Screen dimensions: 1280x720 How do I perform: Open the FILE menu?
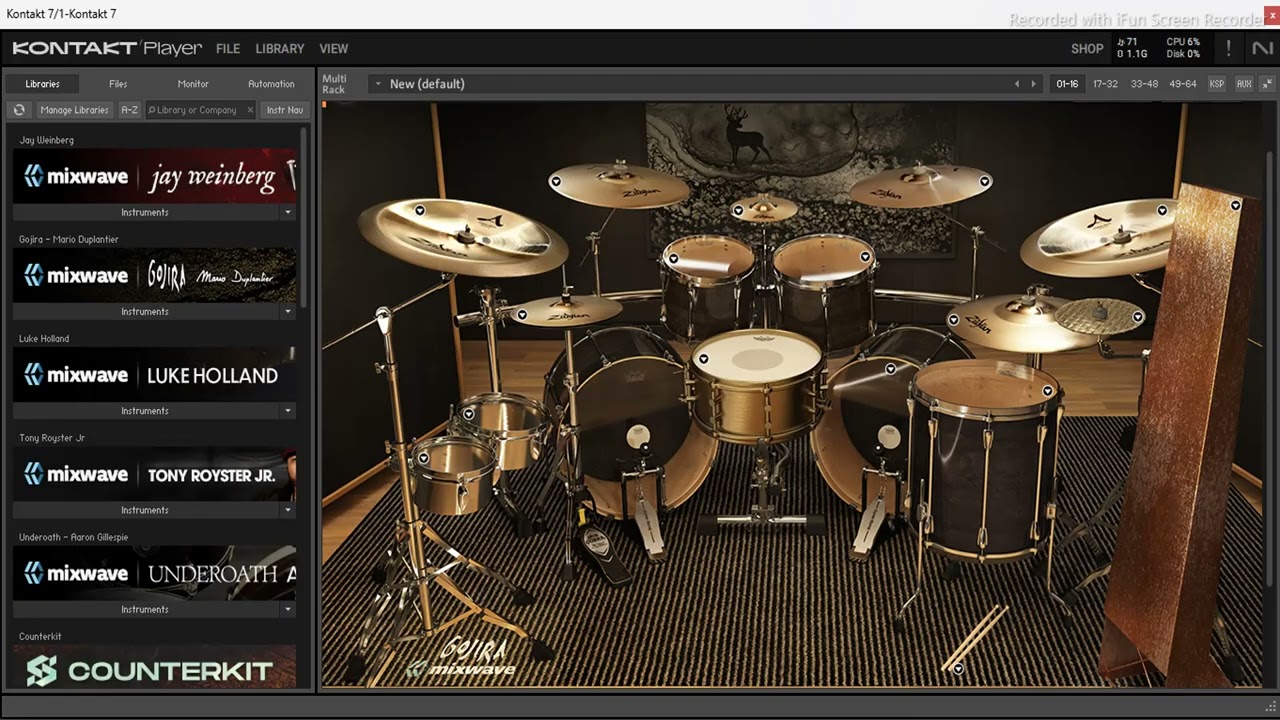click(x=228, y=48)
